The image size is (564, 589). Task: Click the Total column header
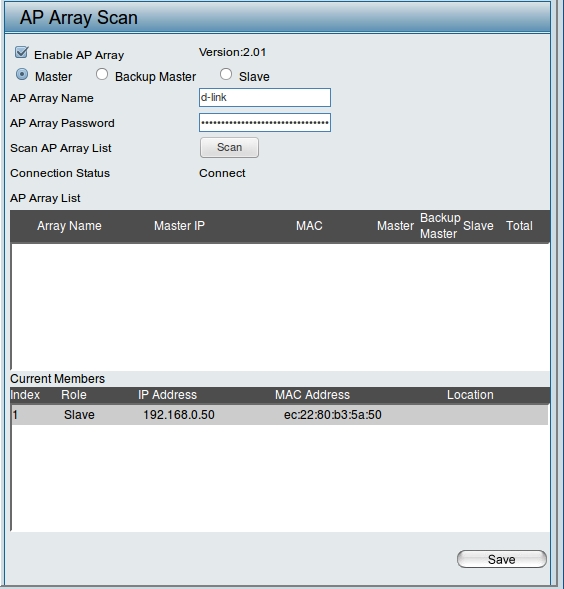[x=519, y=226]
